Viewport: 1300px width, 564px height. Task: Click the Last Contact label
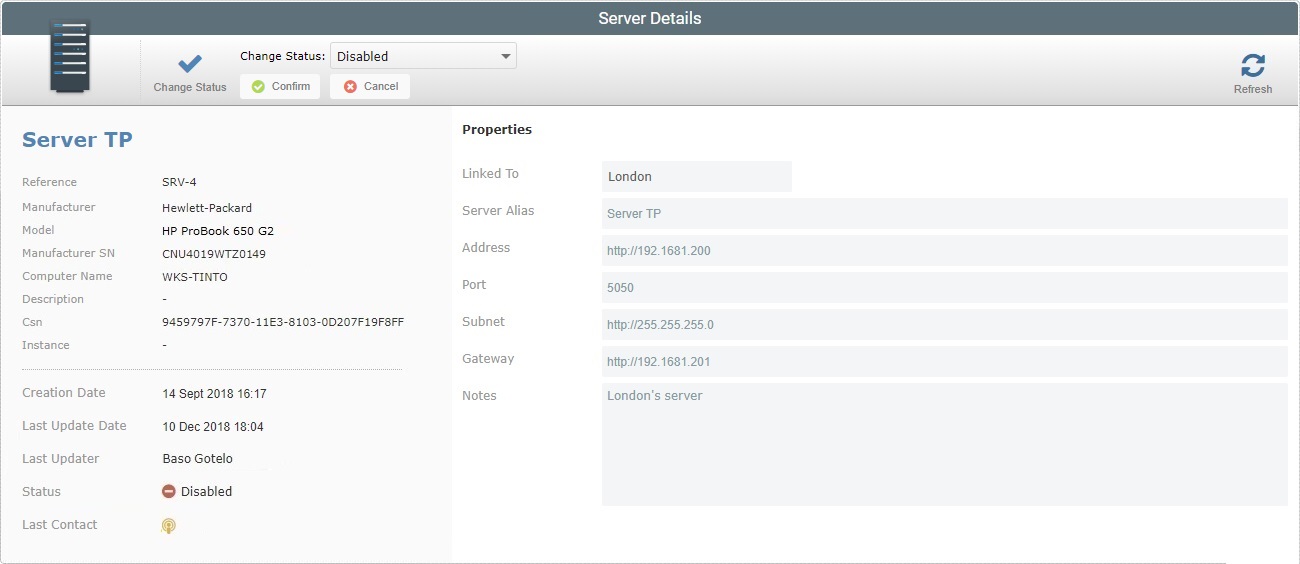(60, 525)
